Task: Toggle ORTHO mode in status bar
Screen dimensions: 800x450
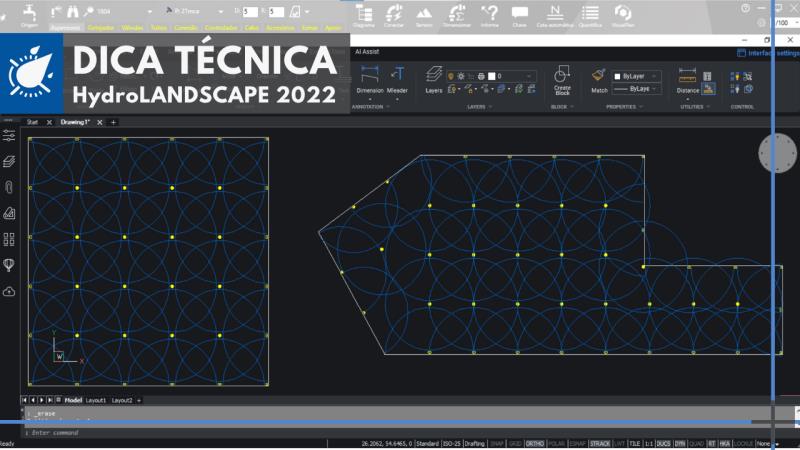Action: [535, 444]
